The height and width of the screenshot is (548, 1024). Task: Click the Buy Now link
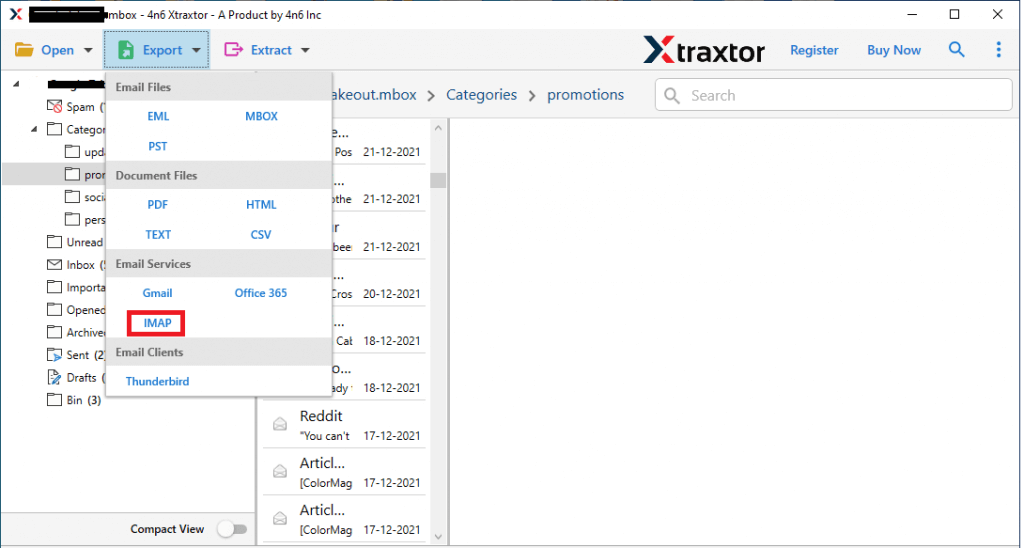click(893, 50)
